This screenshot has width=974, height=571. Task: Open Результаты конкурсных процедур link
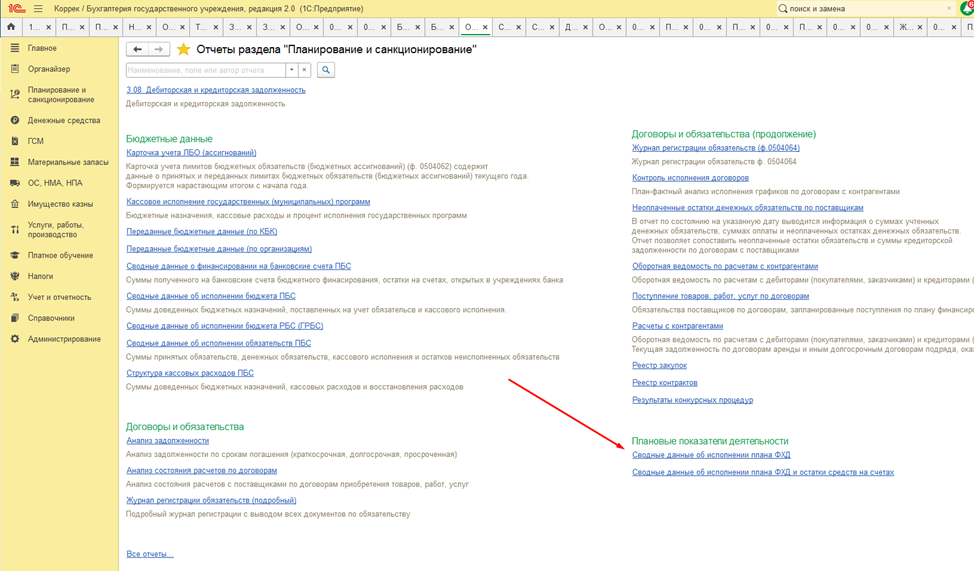693,401
